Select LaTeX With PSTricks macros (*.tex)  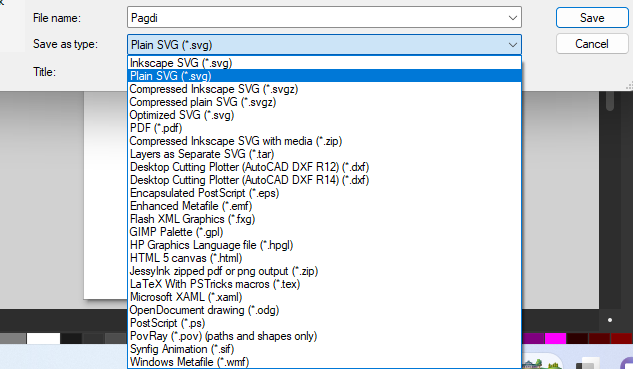324,284
